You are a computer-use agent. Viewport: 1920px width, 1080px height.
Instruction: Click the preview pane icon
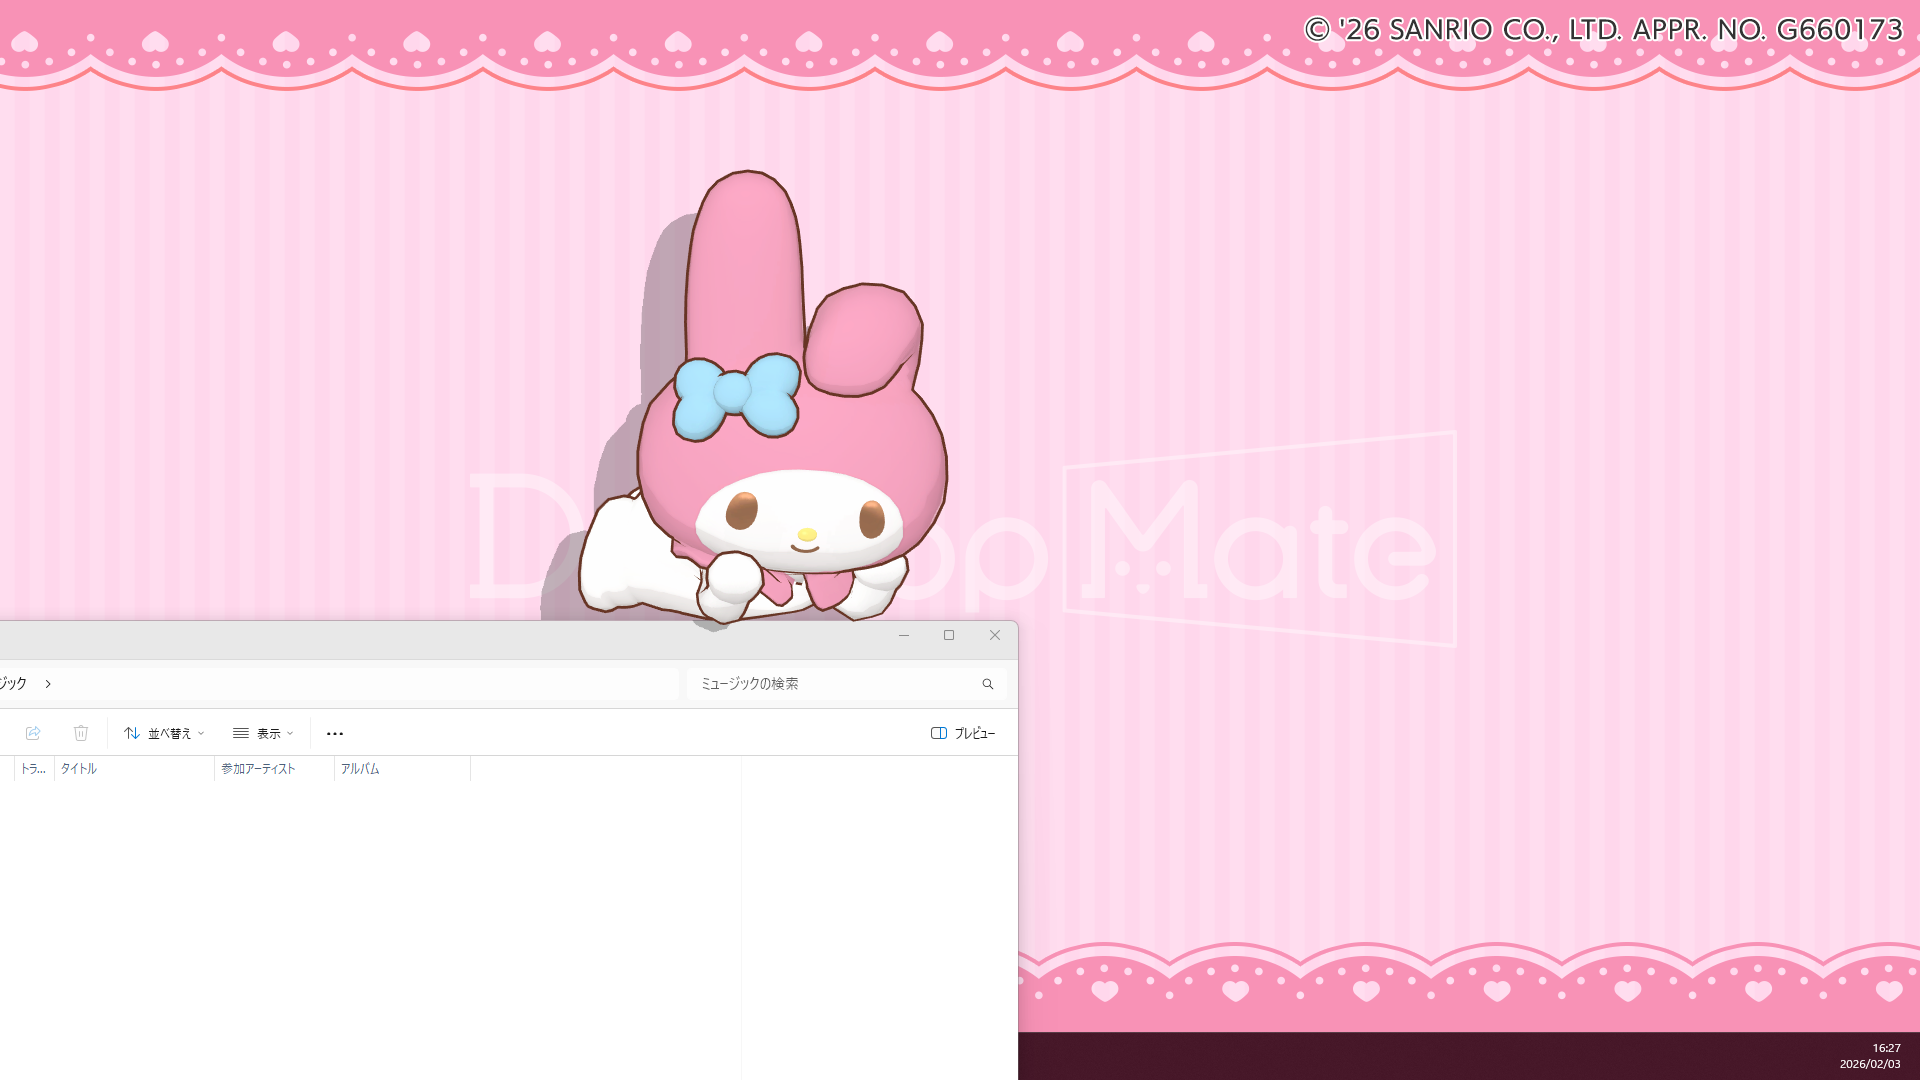(938, 733)
